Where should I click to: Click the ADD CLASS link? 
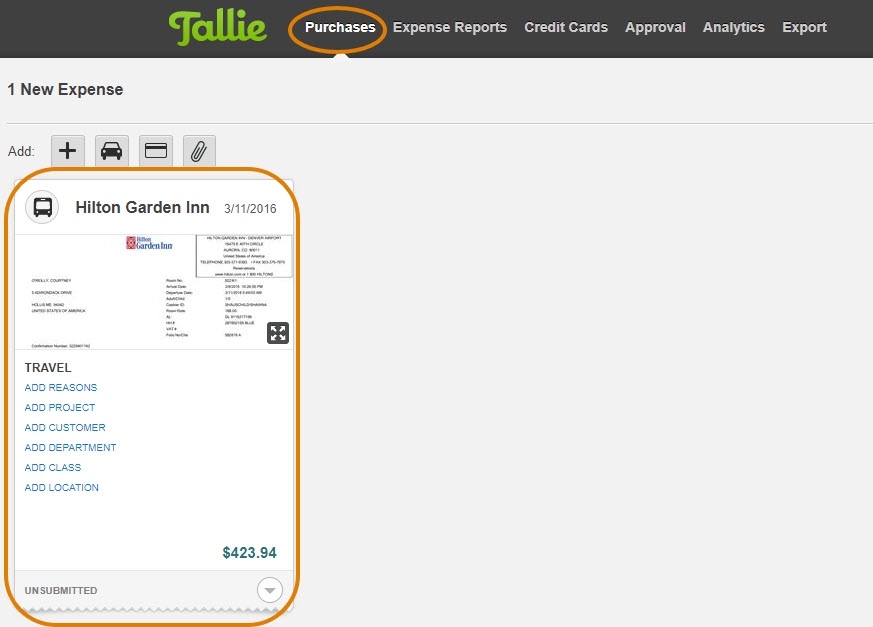click(x=53, y=468)
